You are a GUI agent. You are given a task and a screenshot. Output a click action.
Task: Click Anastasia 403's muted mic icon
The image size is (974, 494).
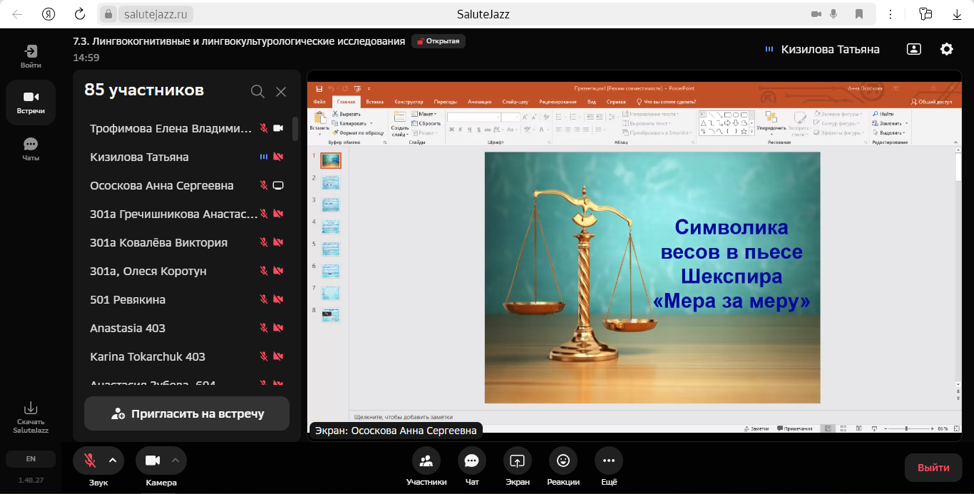[x=263, y=328]
